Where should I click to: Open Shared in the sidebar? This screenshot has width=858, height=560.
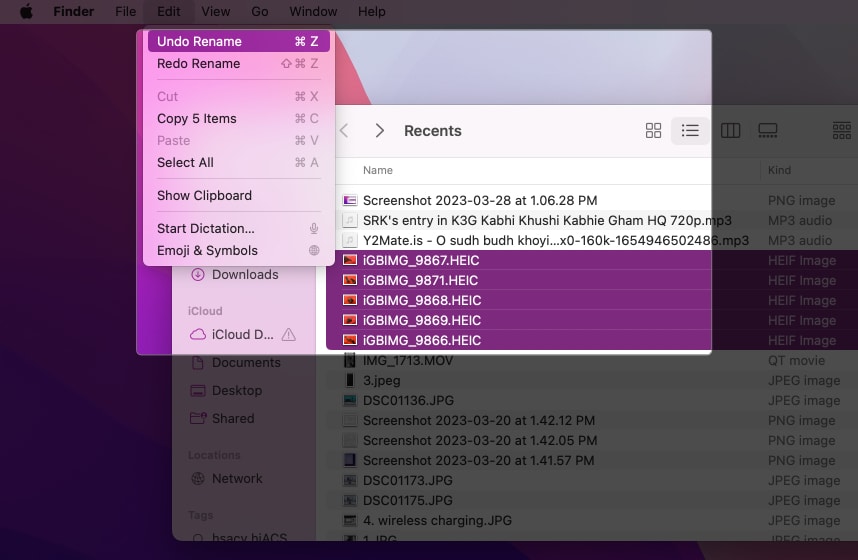coord(233,418)
